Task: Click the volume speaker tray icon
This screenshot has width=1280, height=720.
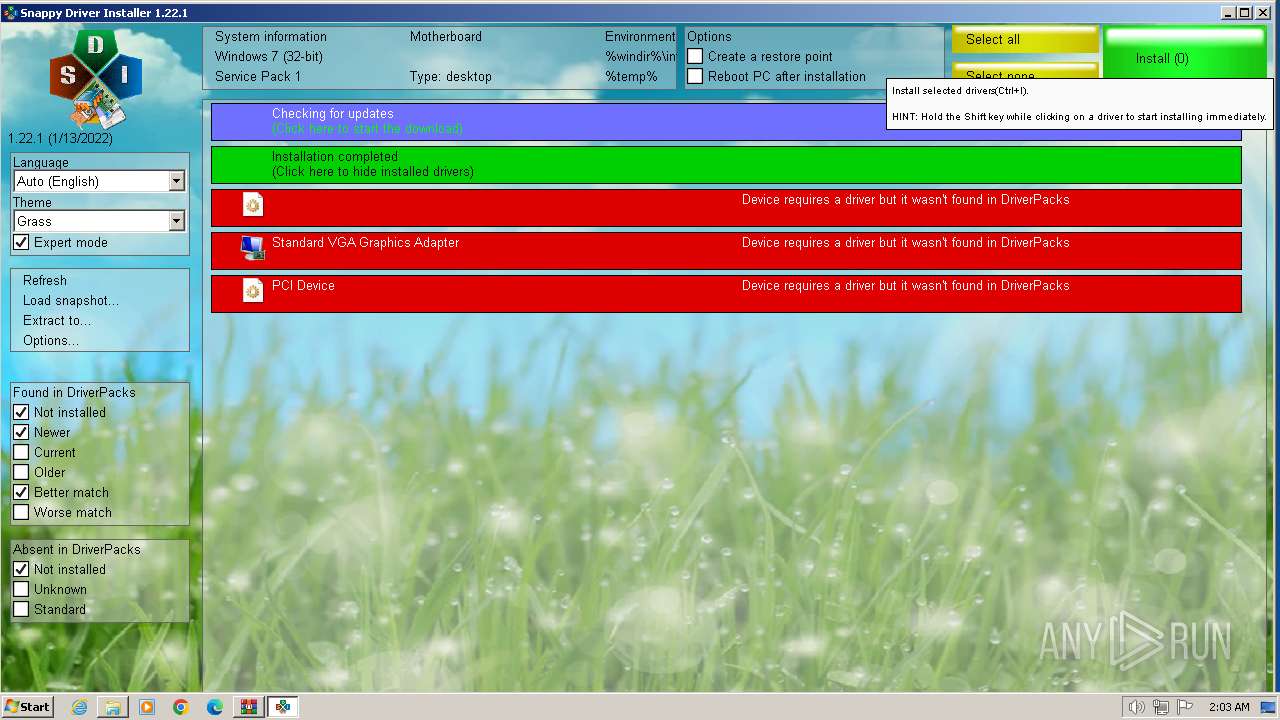Action: point(1136,707)
